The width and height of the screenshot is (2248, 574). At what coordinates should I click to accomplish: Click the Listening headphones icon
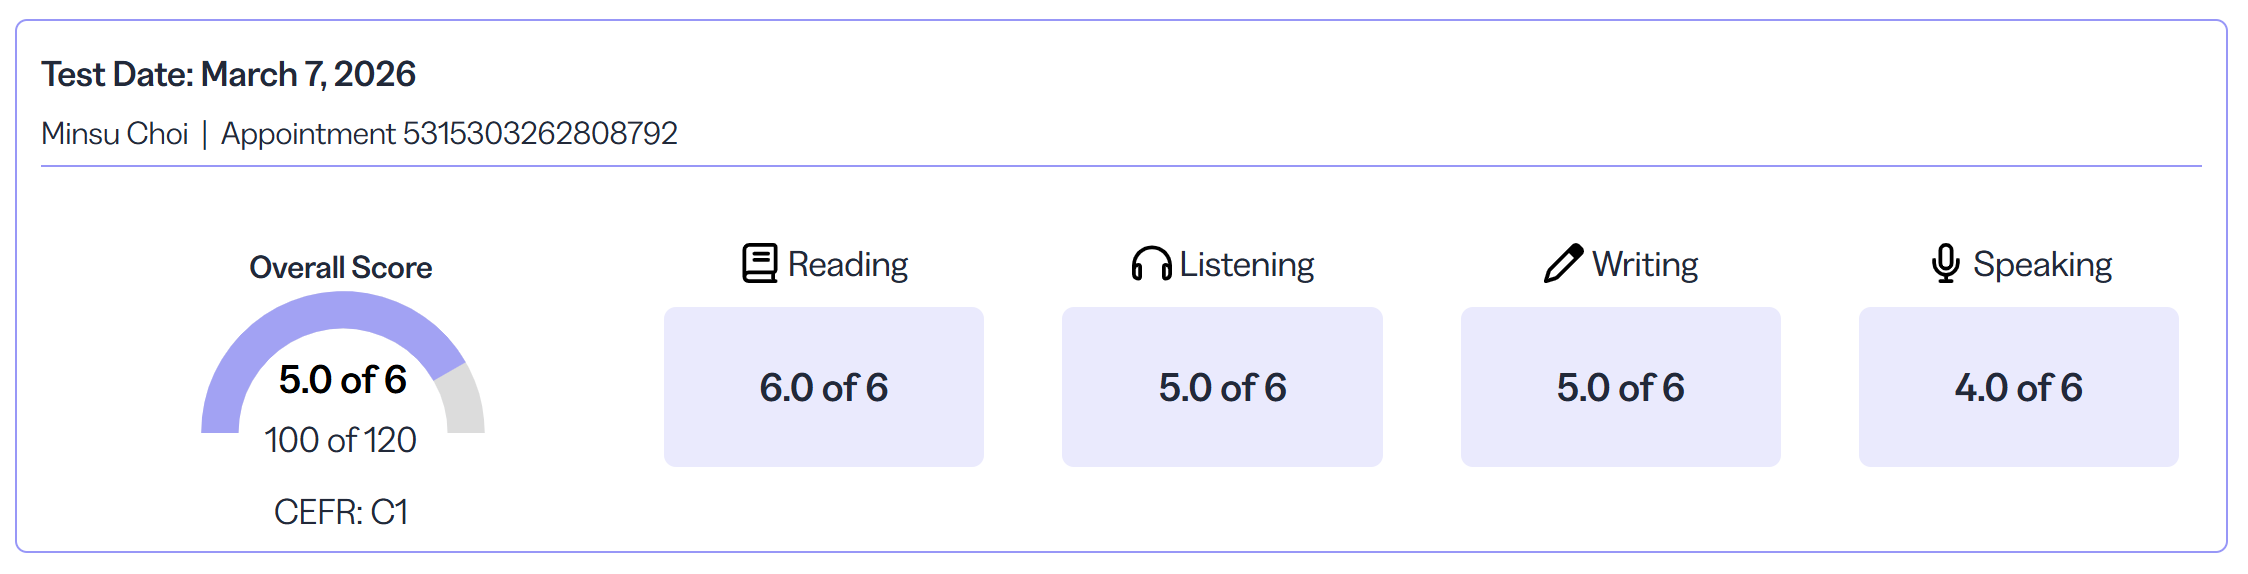pyautogui.click(x=1151, y=264)
